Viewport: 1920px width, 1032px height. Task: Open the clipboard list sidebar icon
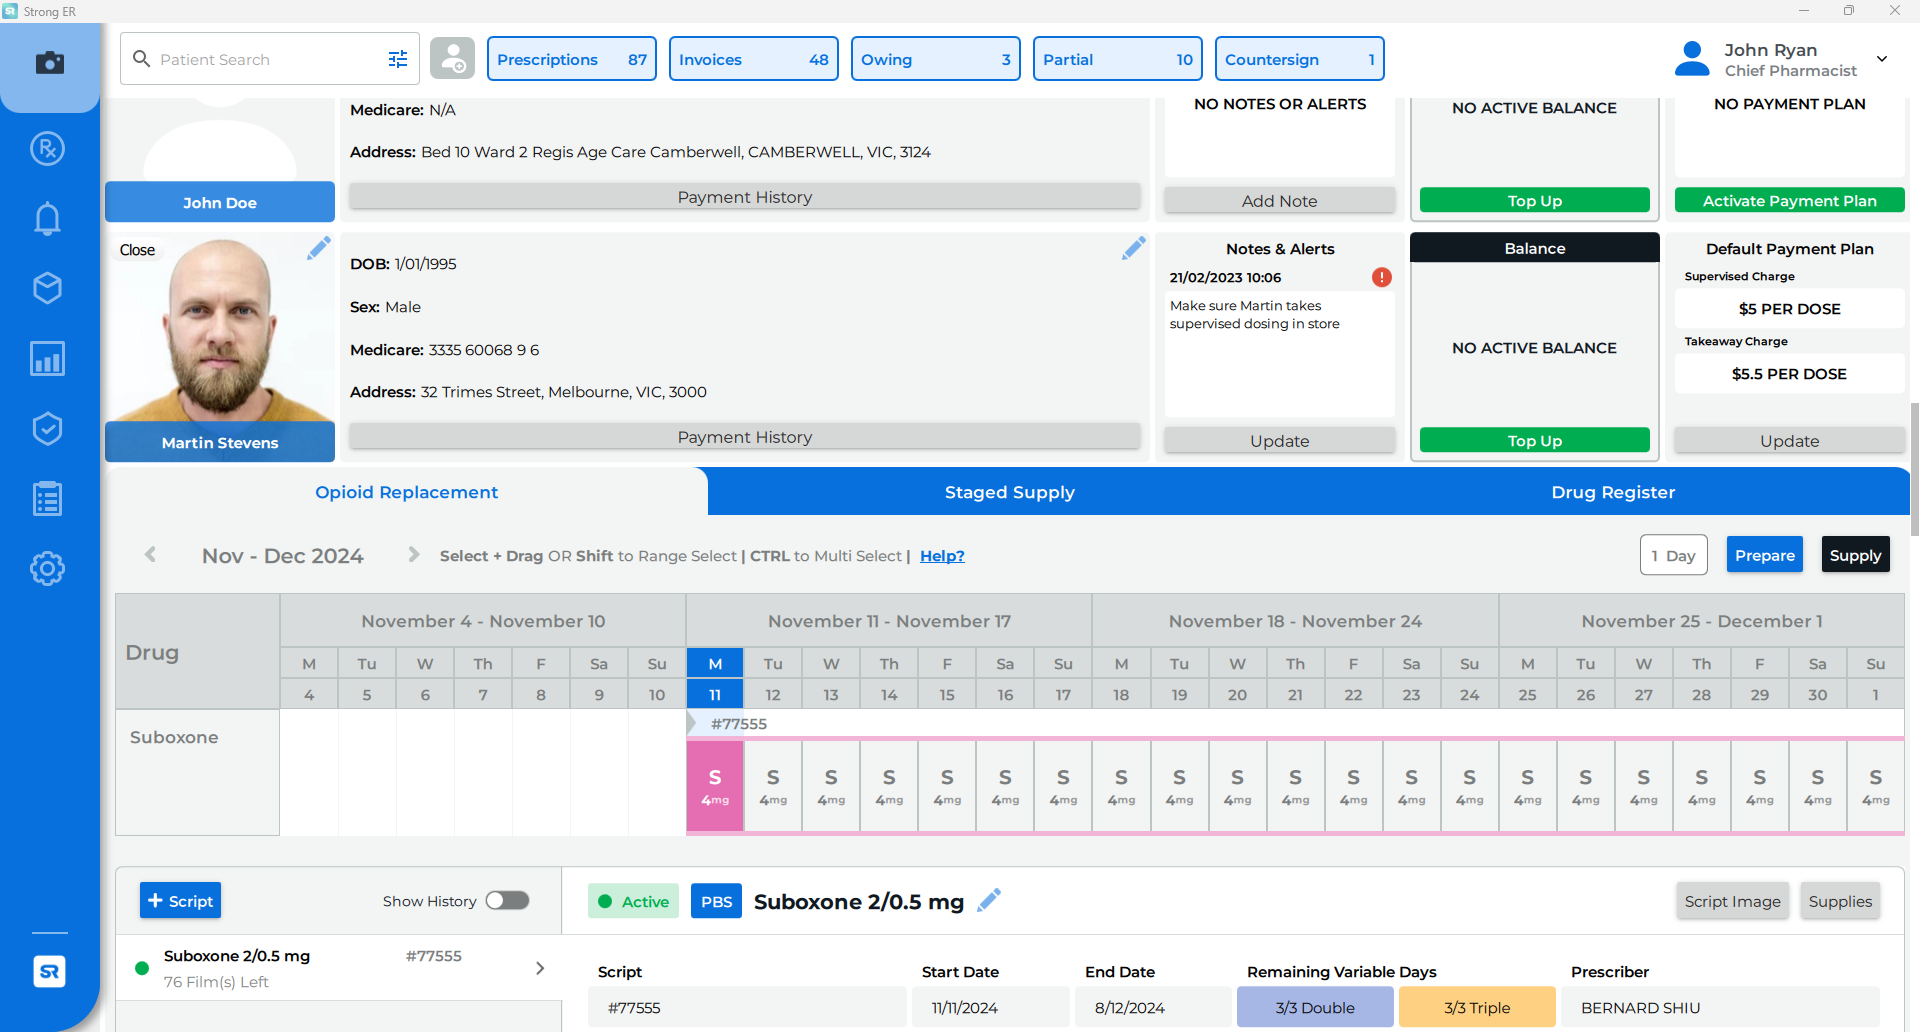(47, 498)
